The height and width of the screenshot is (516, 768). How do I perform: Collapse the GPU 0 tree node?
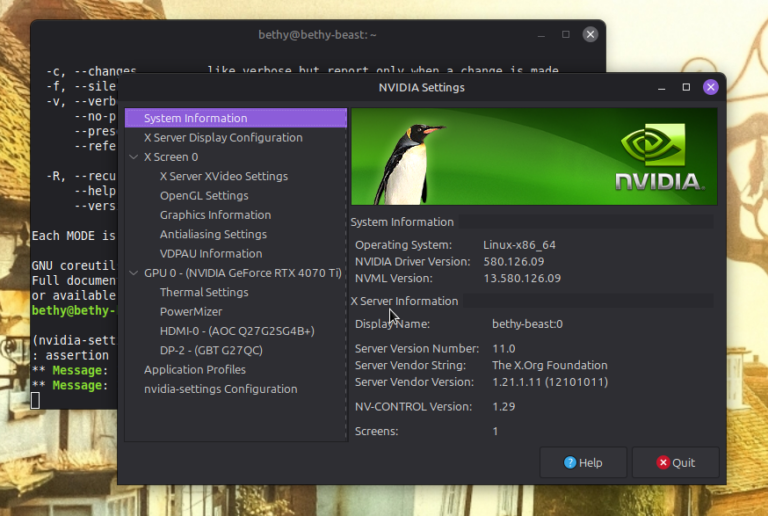pyautogui.click(x=133, y=273)
